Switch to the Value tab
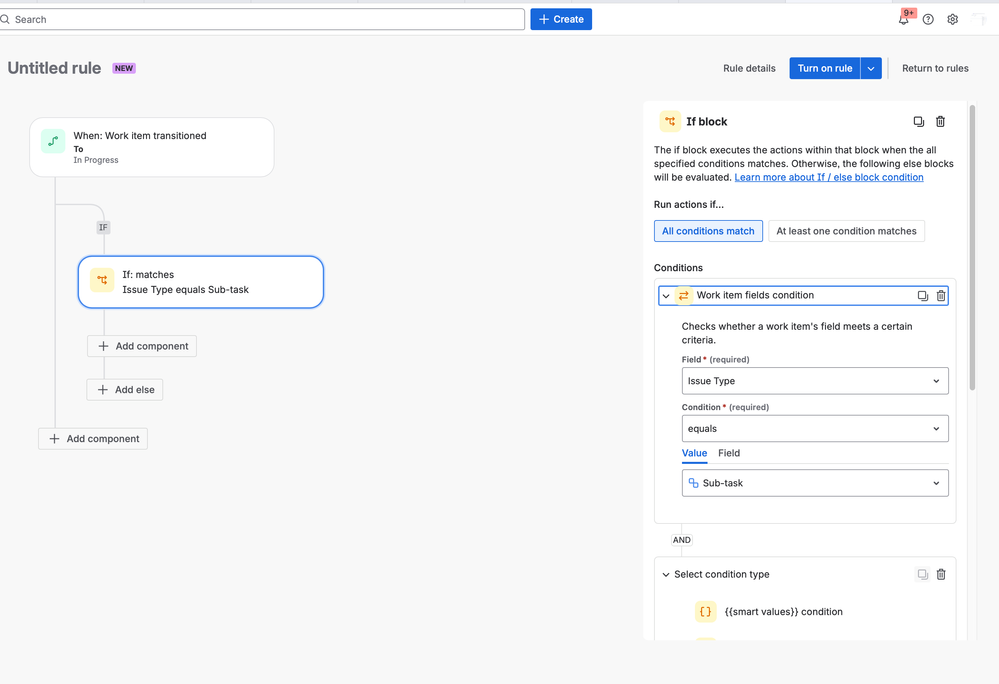 tap(694, 453)
